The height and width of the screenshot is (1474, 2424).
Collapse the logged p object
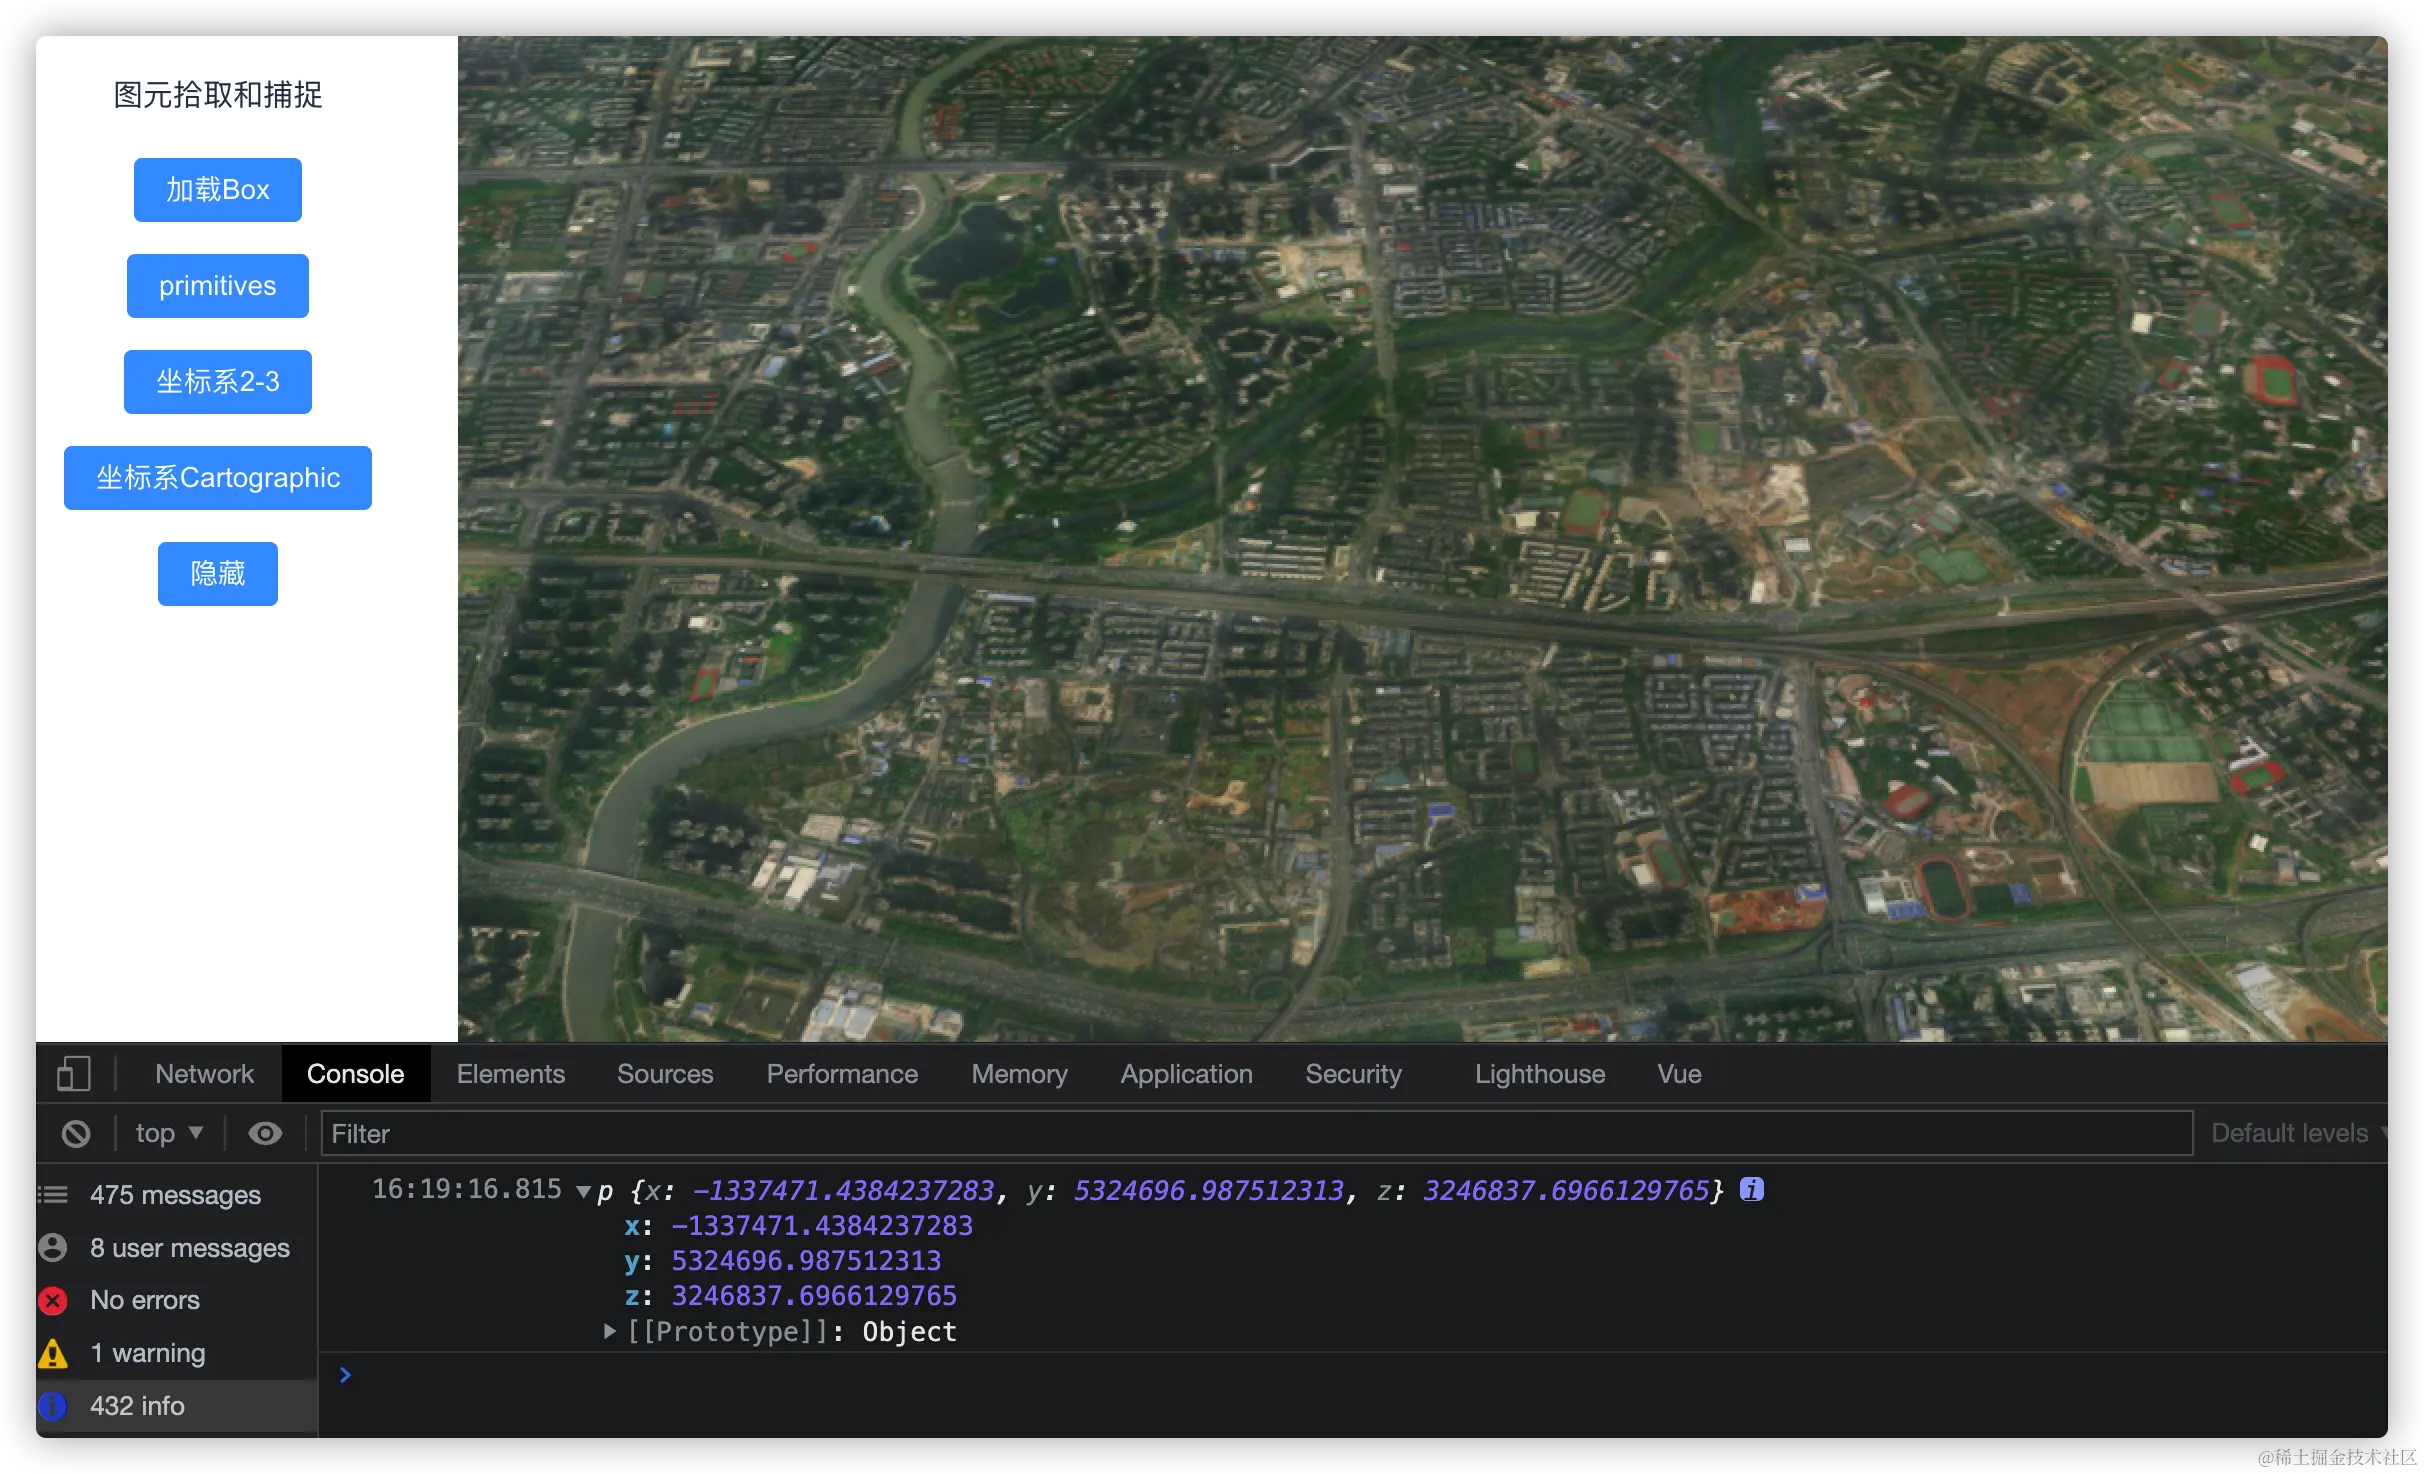click(x=584, y=1191)
